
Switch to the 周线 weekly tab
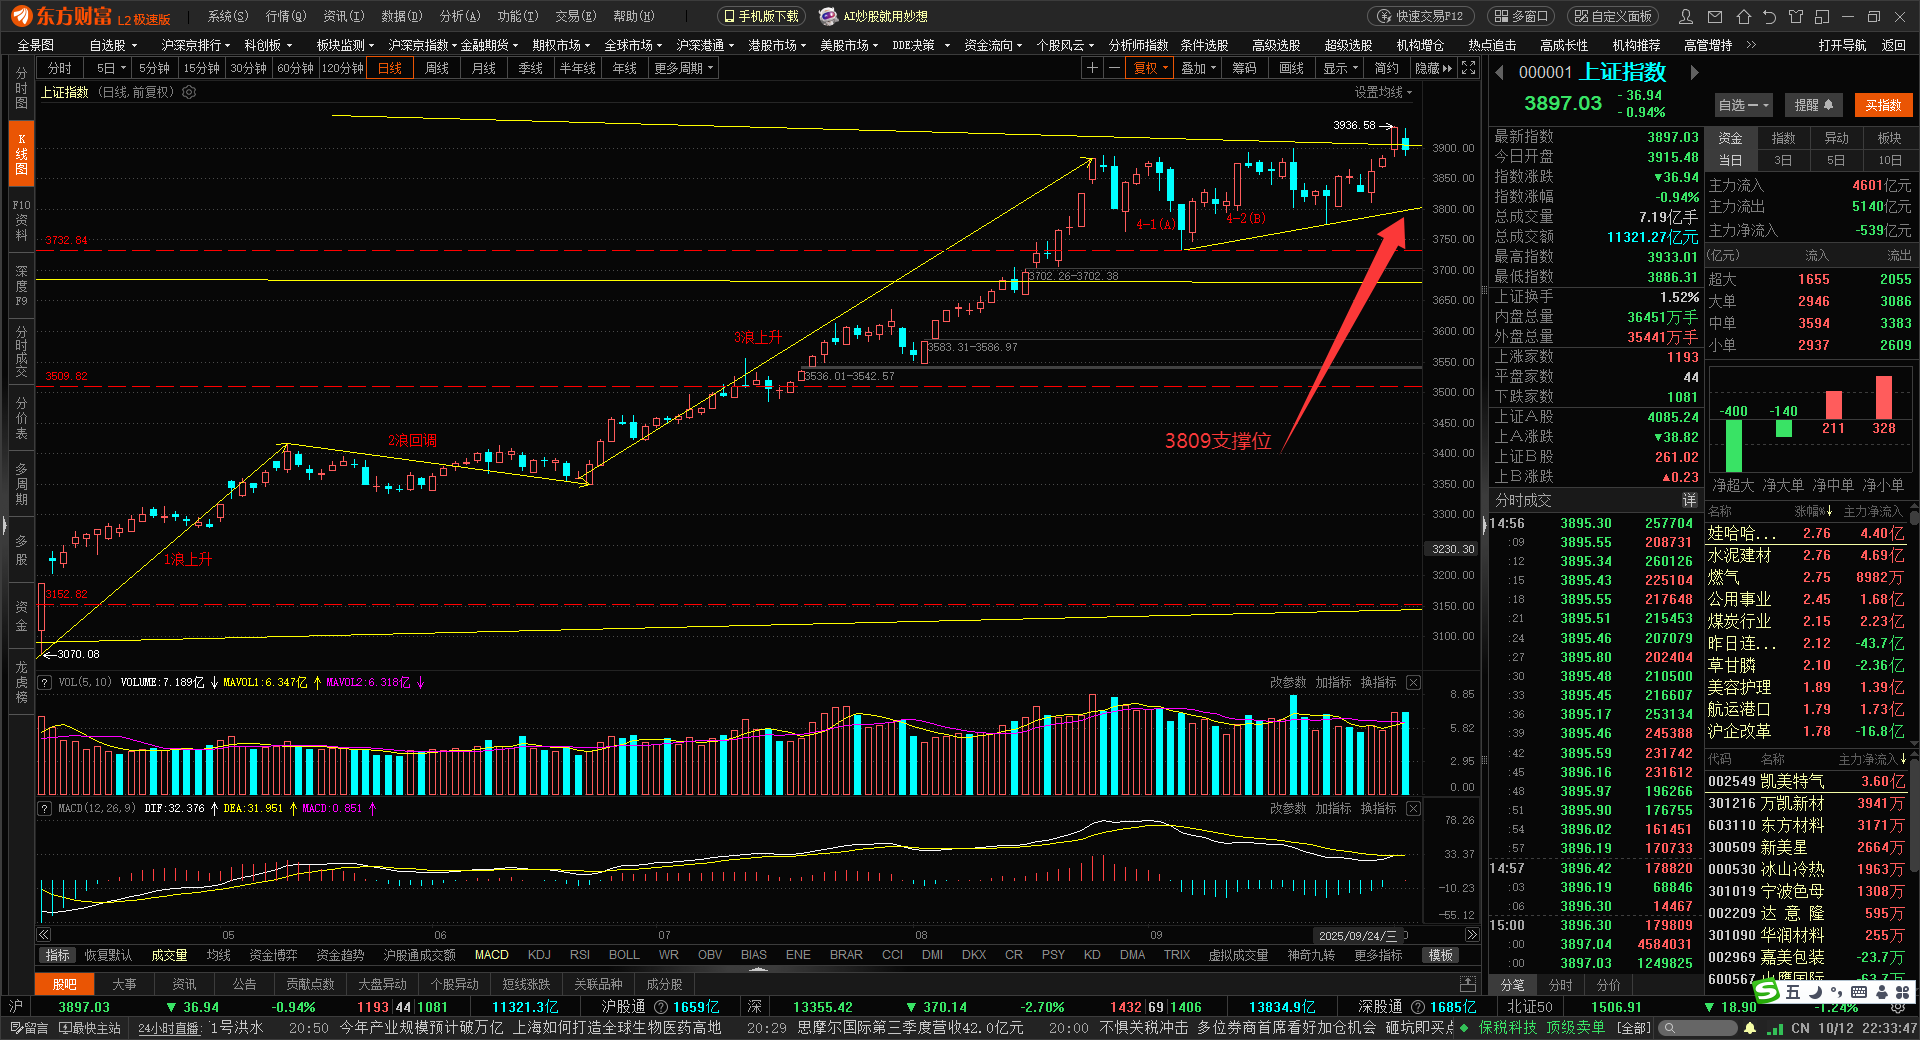coord(437,68)
